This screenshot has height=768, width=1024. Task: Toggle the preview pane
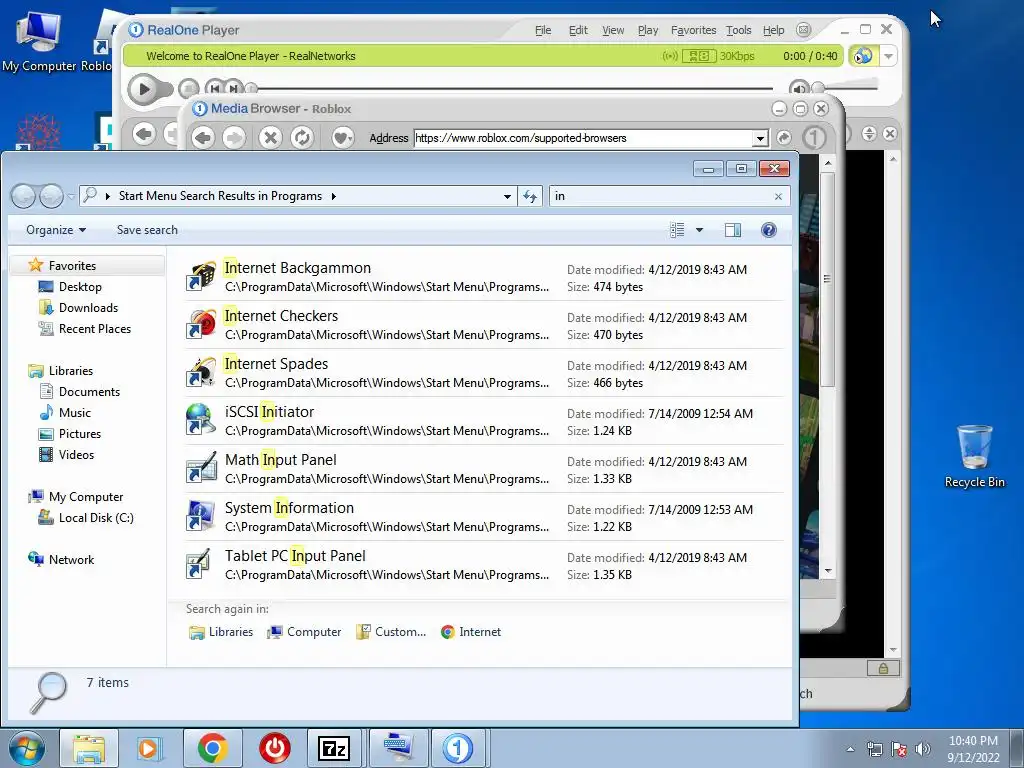(733, 230)
